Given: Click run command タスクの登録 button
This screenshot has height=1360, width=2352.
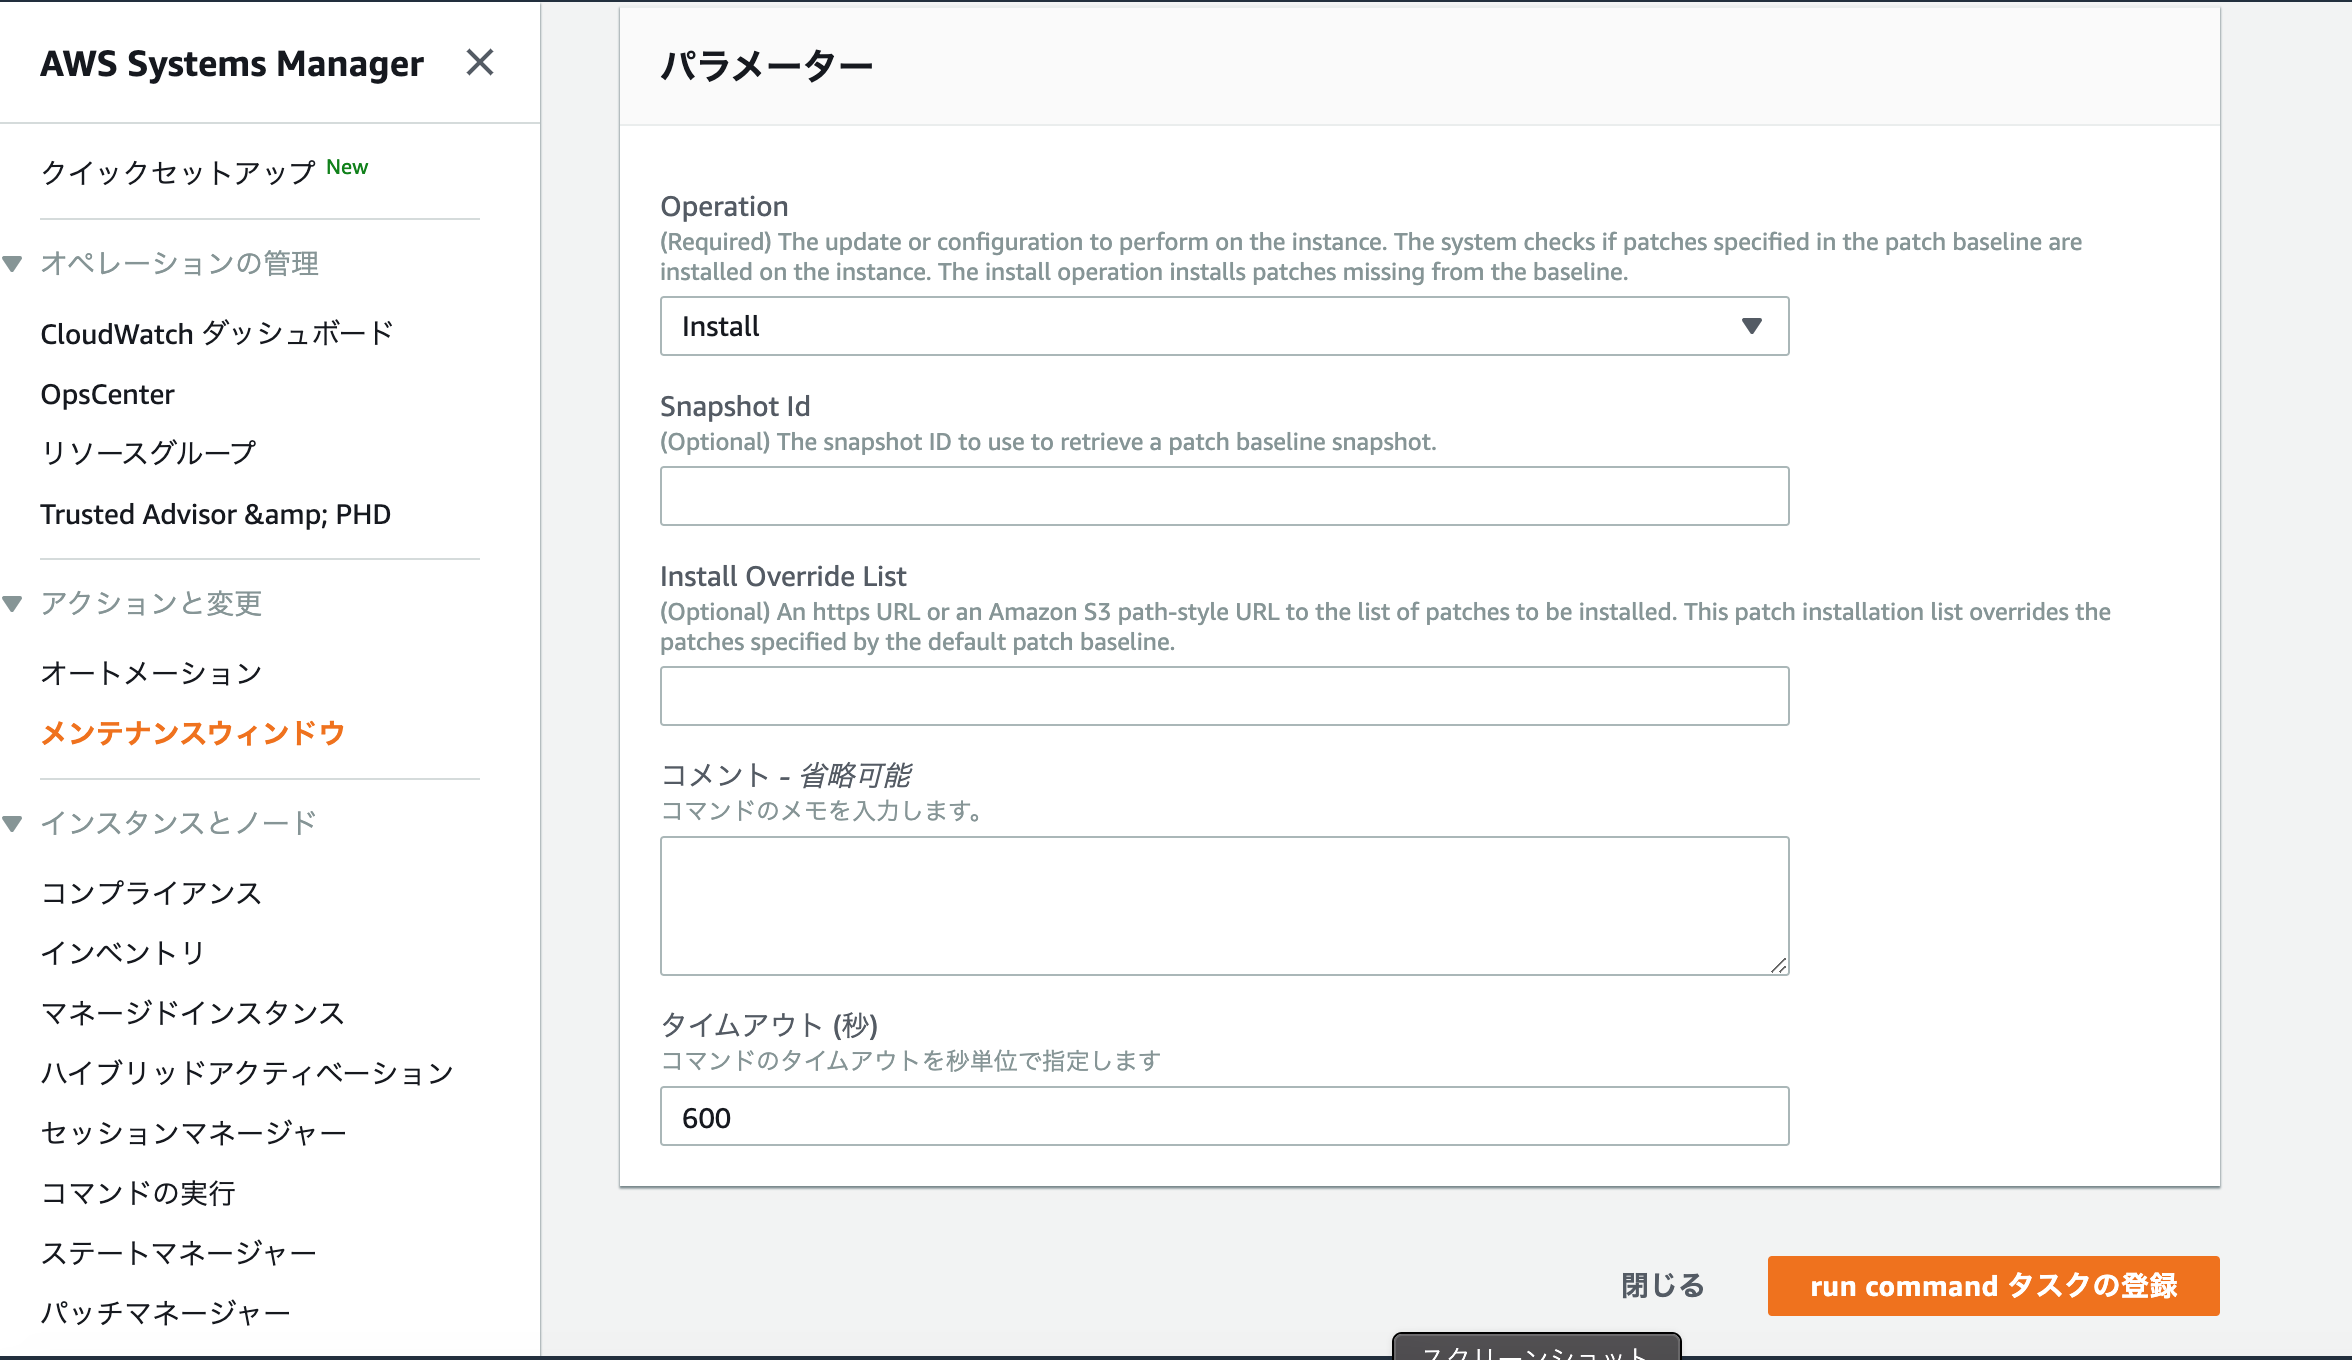Looking at the screenshot, I should coord(1993,1286).
